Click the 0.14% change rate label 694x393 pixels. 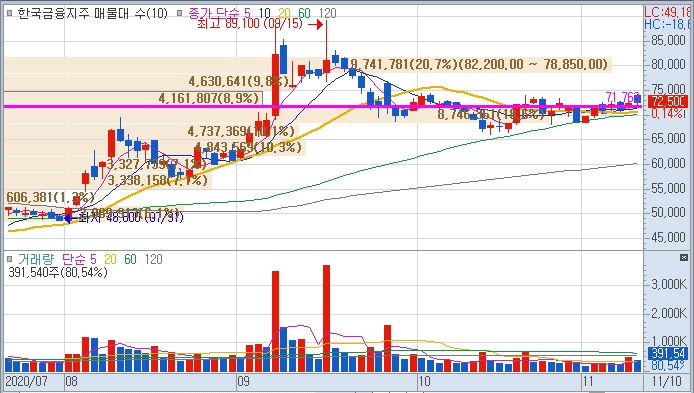click(x=667, y=114)
